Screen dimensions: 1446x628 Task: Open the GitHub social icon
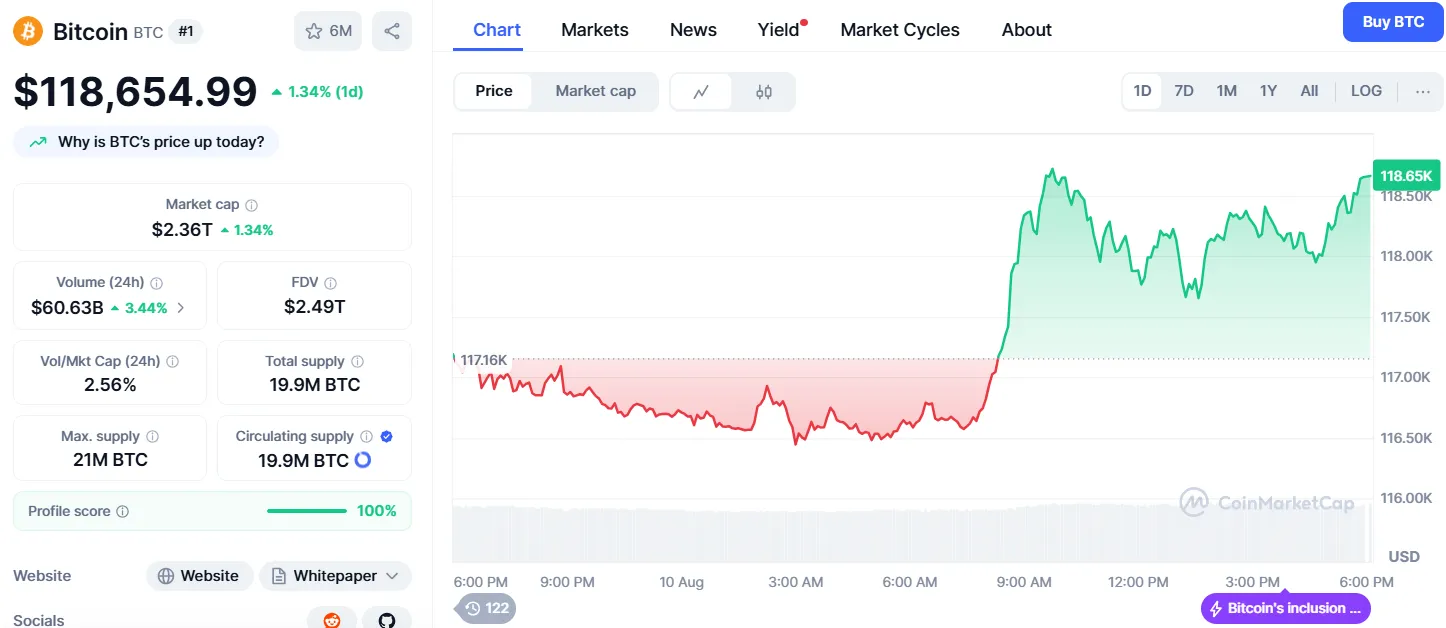pyautogui.click(x=387, y=620)
